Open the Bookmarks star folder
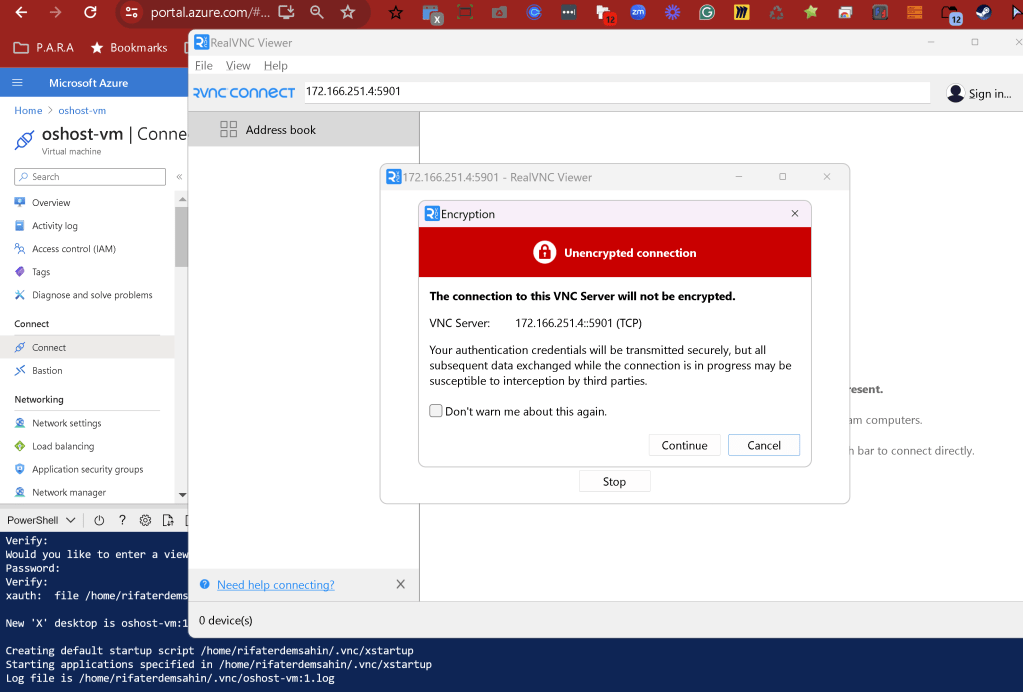 [x=129, y=48]
